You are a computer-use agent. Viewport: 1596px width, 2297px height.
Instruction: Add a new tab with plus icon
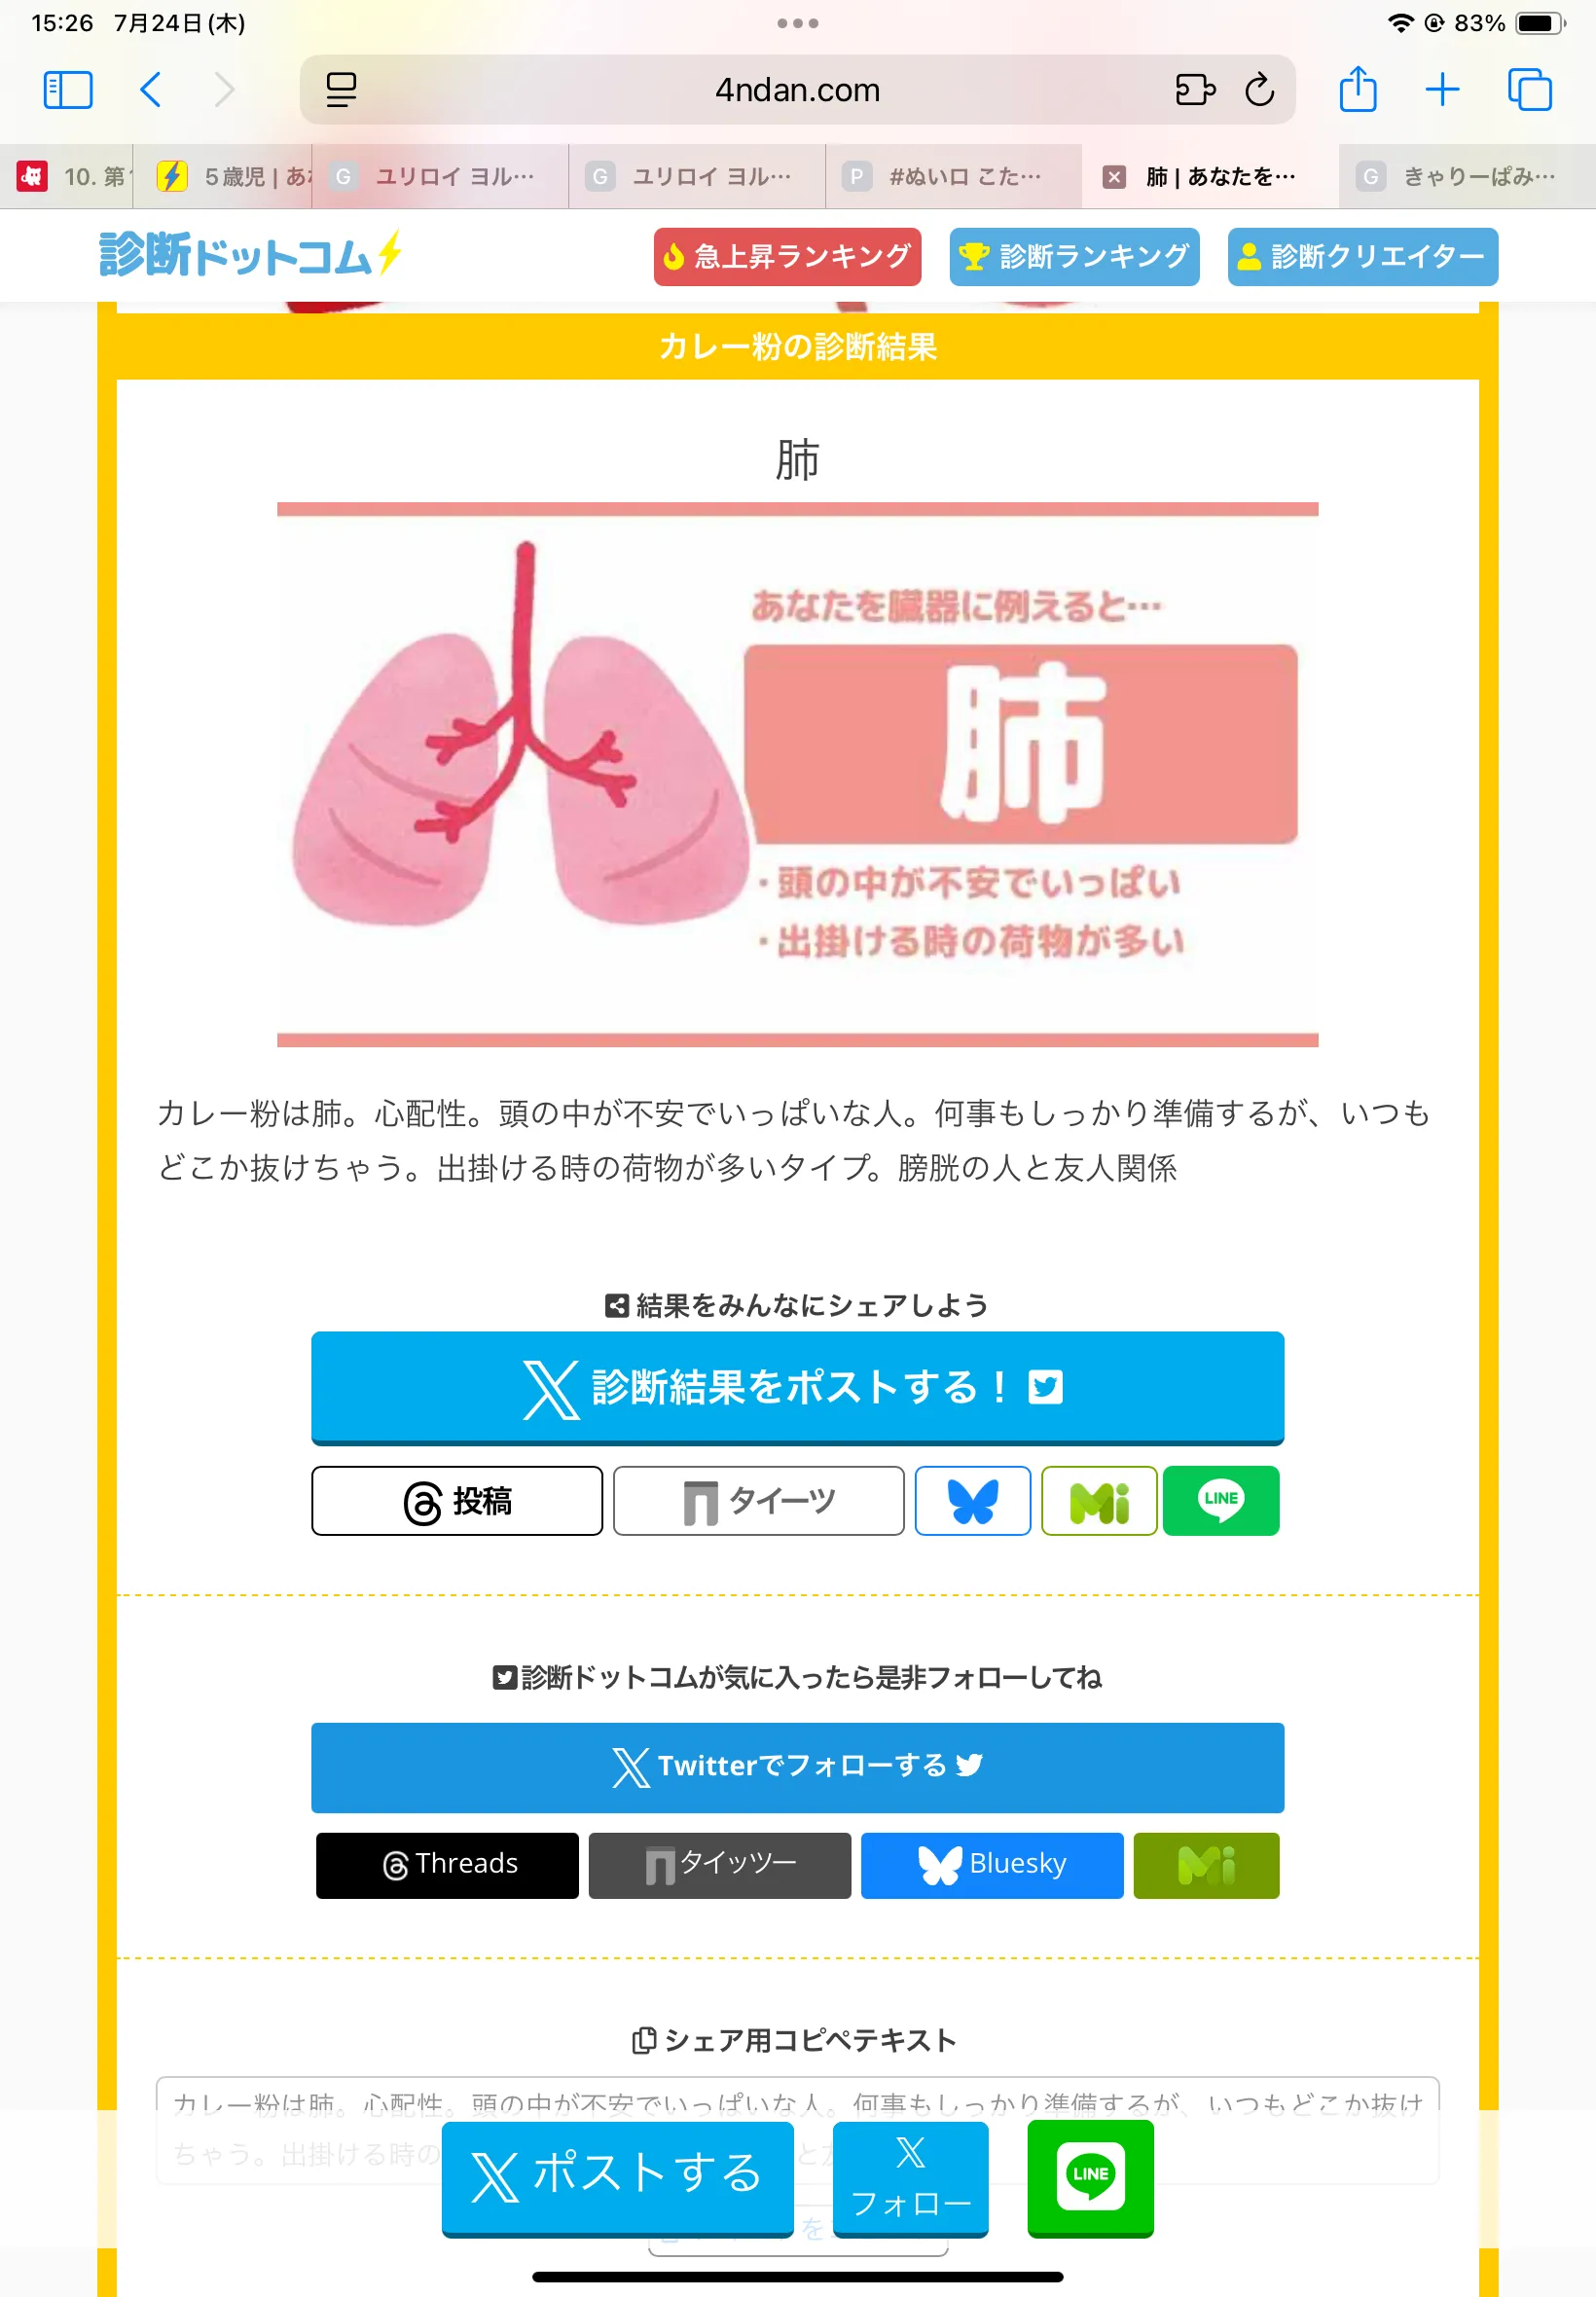click(1442, 90)
